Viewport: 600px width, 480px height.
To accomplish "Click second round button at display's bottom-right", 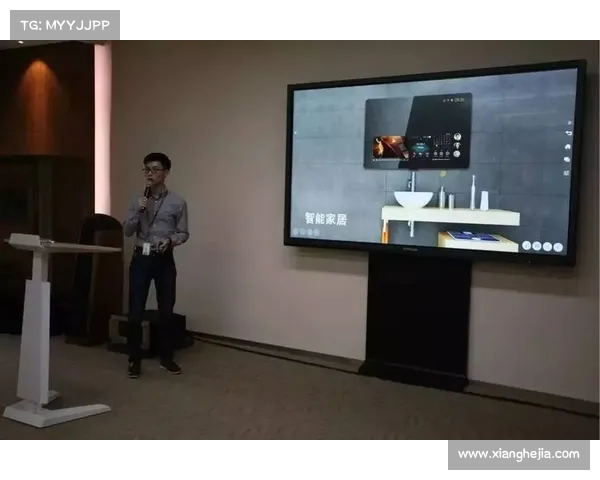I will point(537,246).
